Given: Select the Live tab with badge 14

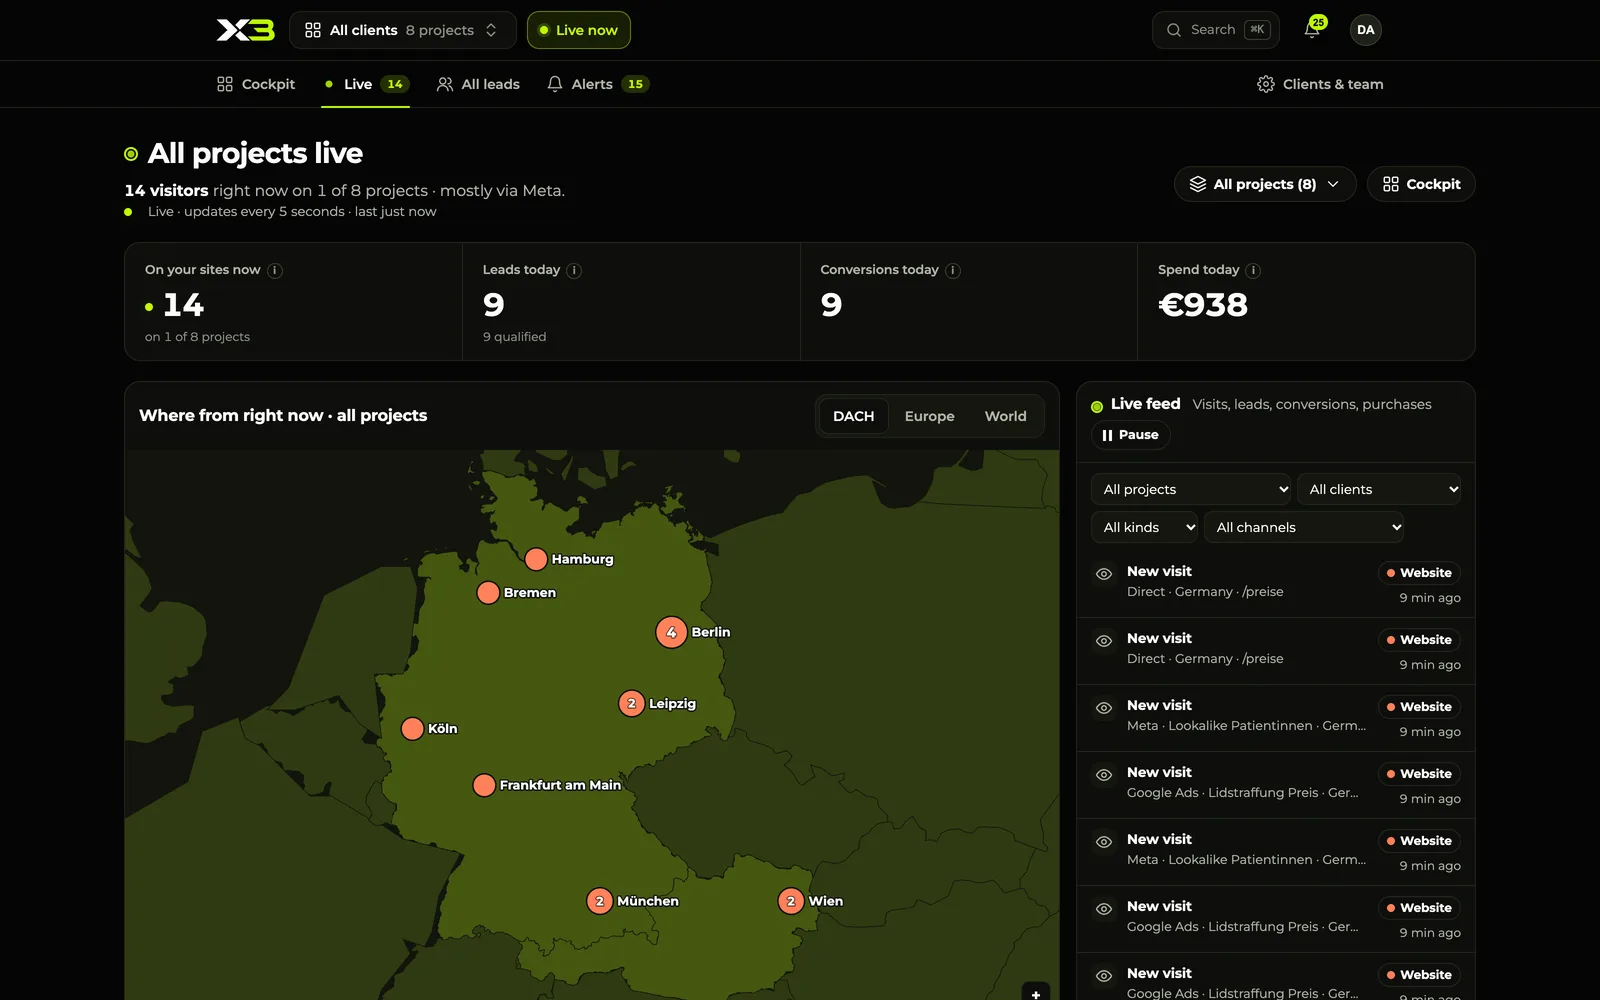Looking at the screenshot, I should (366, 84).
